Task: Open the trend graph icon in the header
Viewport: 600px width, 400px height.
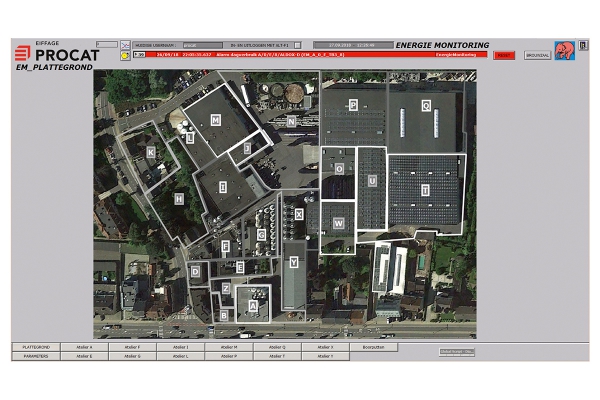Action: coord(125,45)
